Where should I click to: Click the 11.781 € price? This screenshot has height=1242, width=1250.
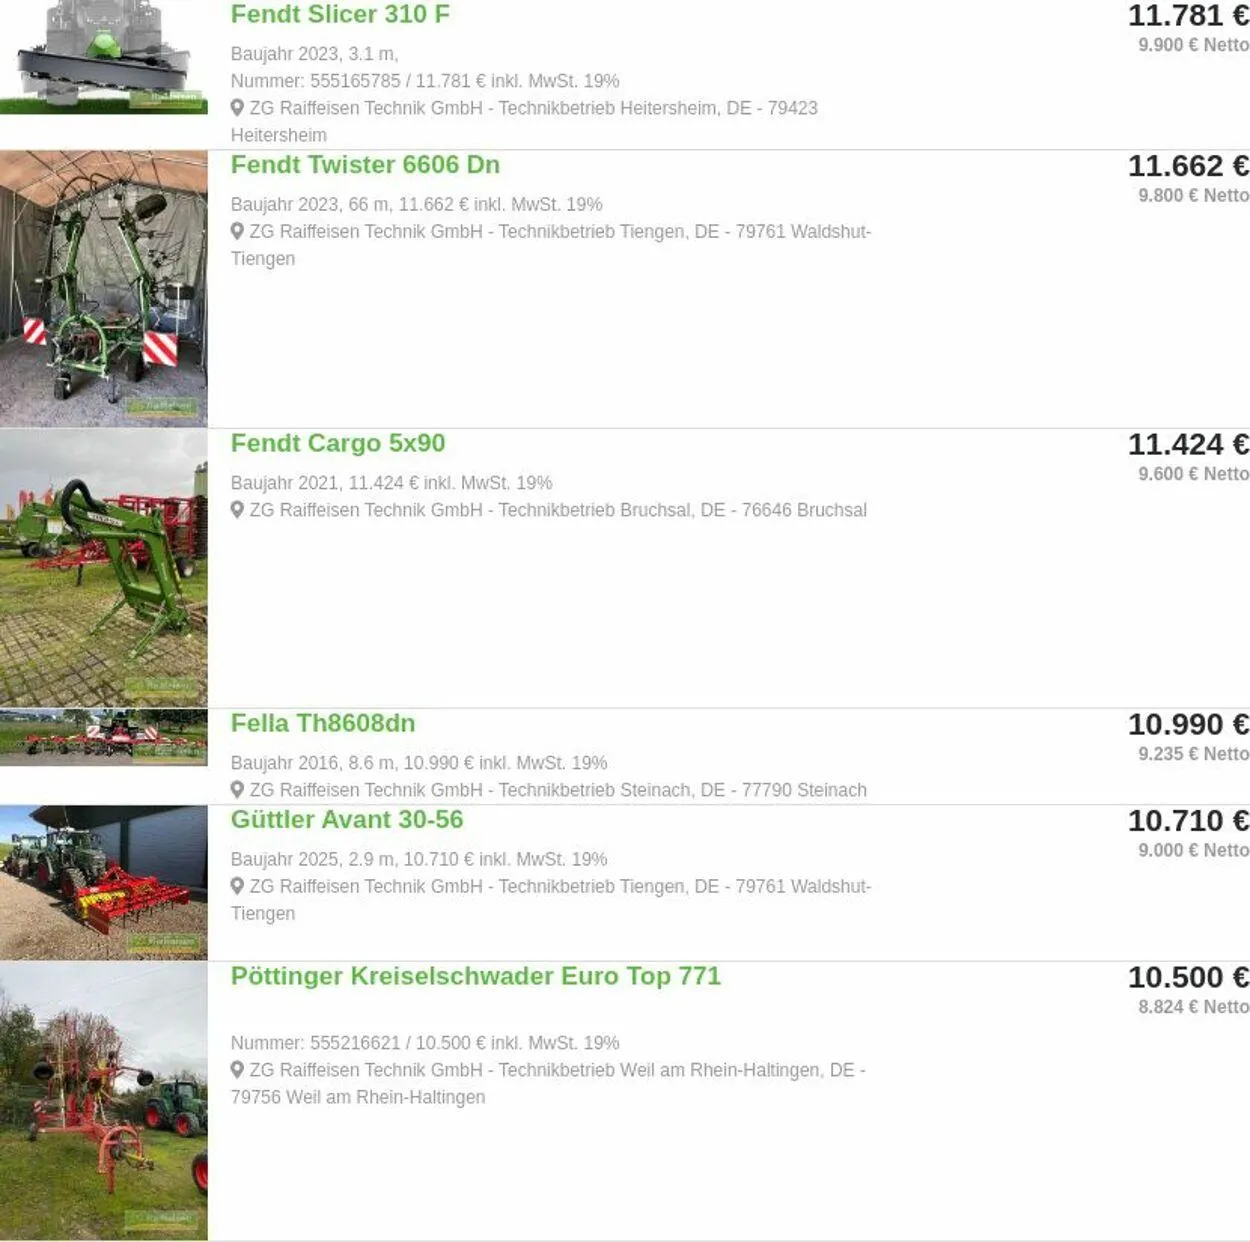(1188, 16)
